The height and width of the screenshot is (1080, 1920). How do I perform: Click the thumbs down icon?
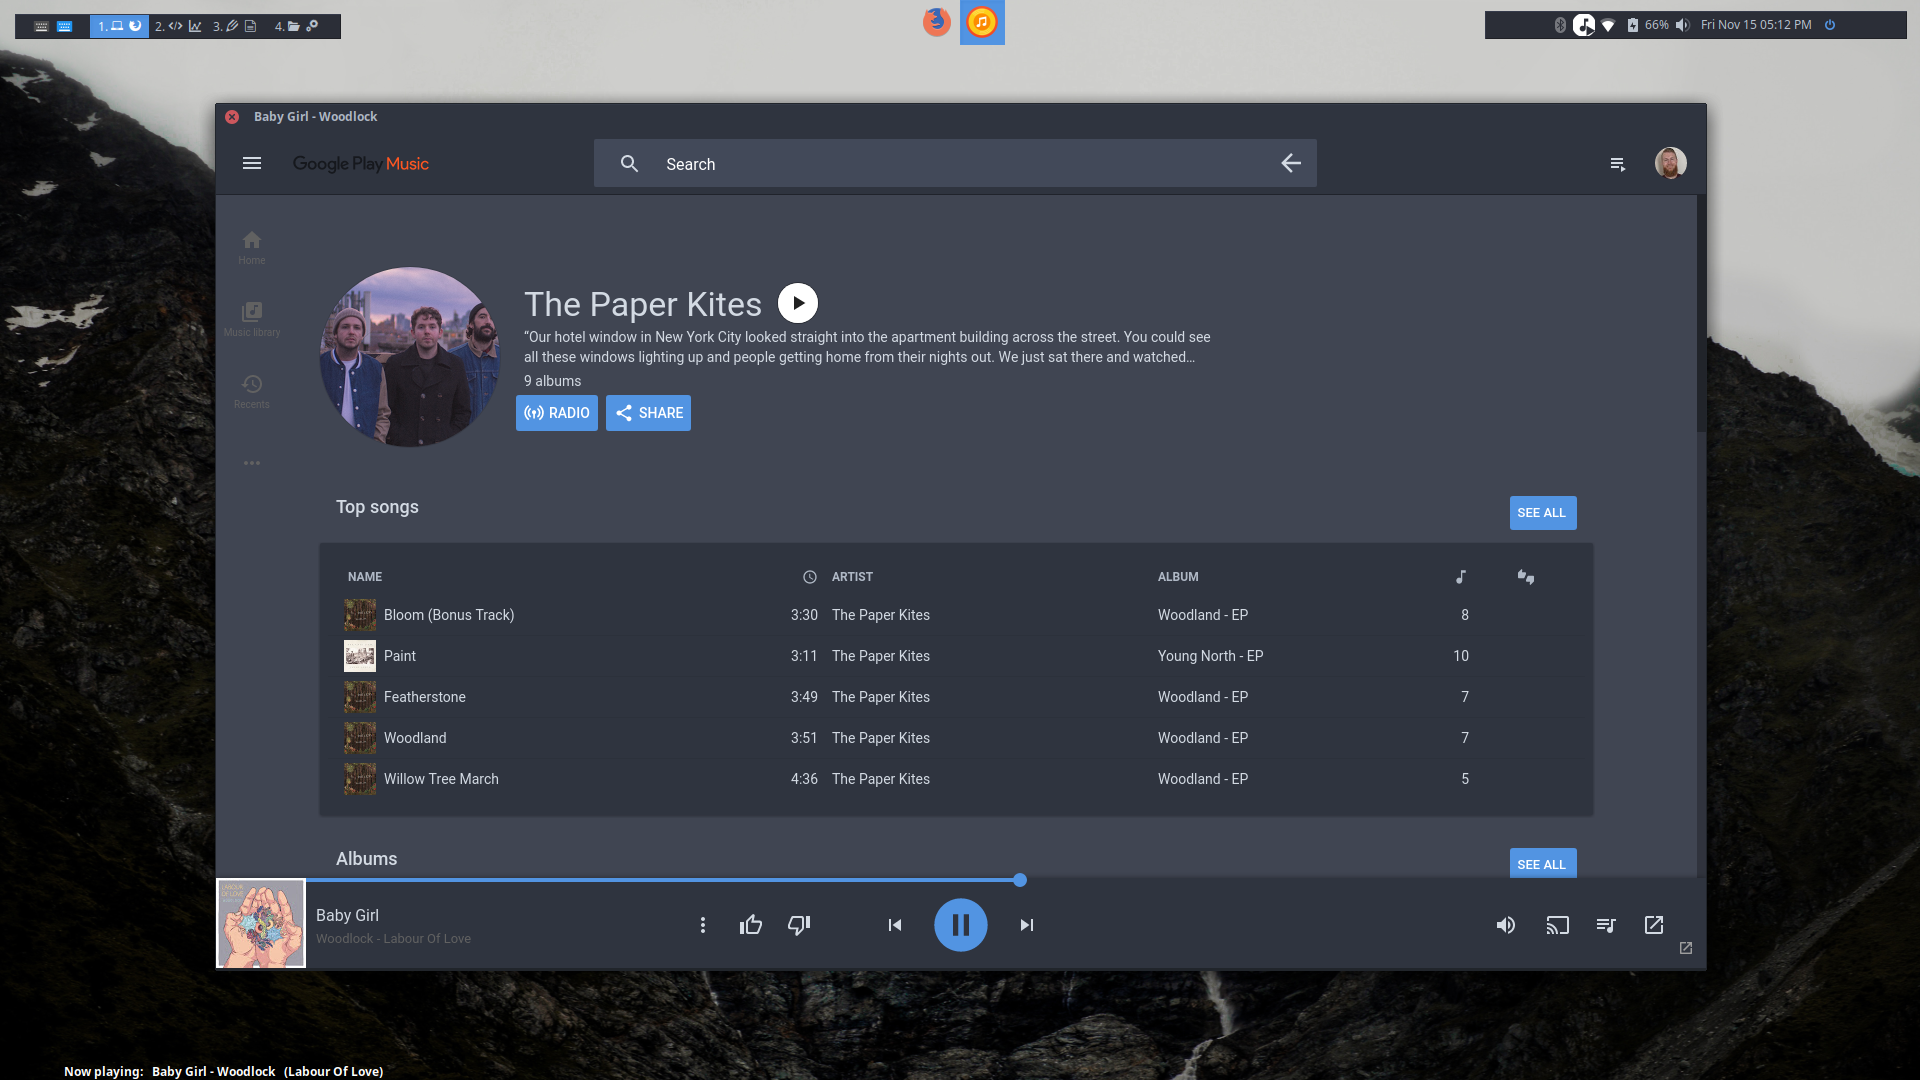click(799, 925)
